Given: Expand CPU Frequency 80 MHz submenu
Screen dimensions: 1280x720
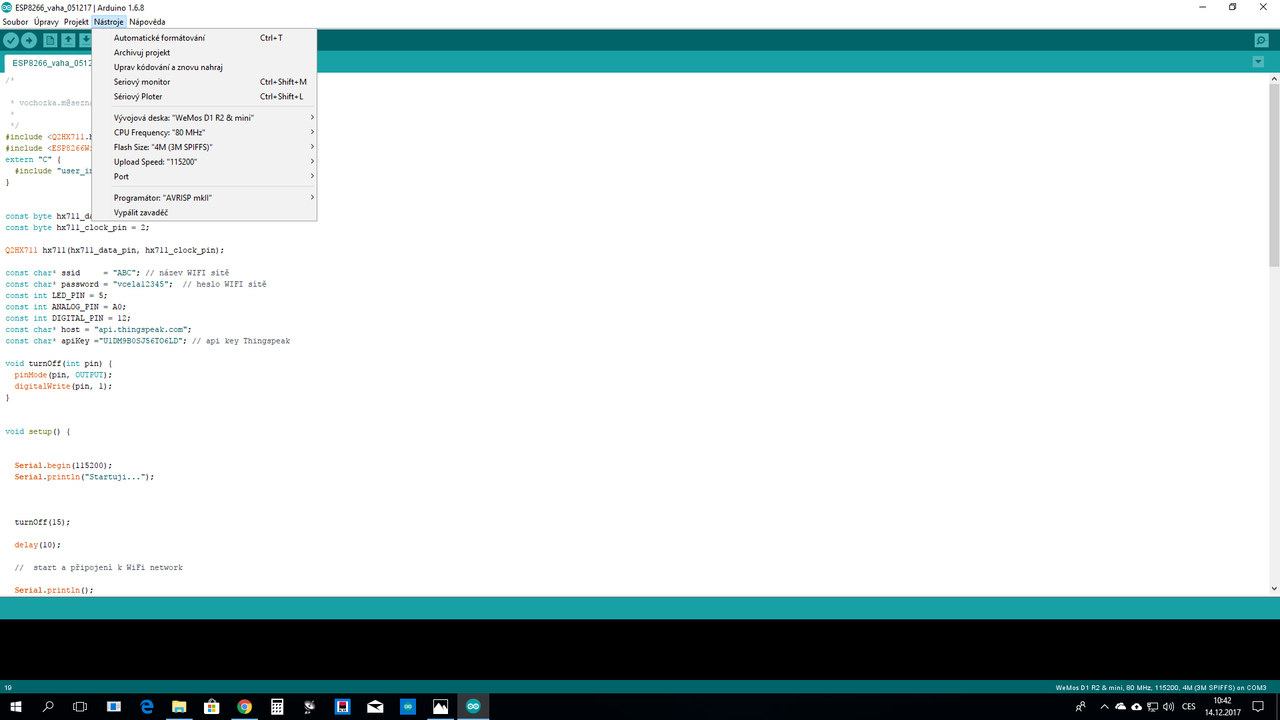Looking at the screenshot, I should pyautogui.click(x=204, y=132).
